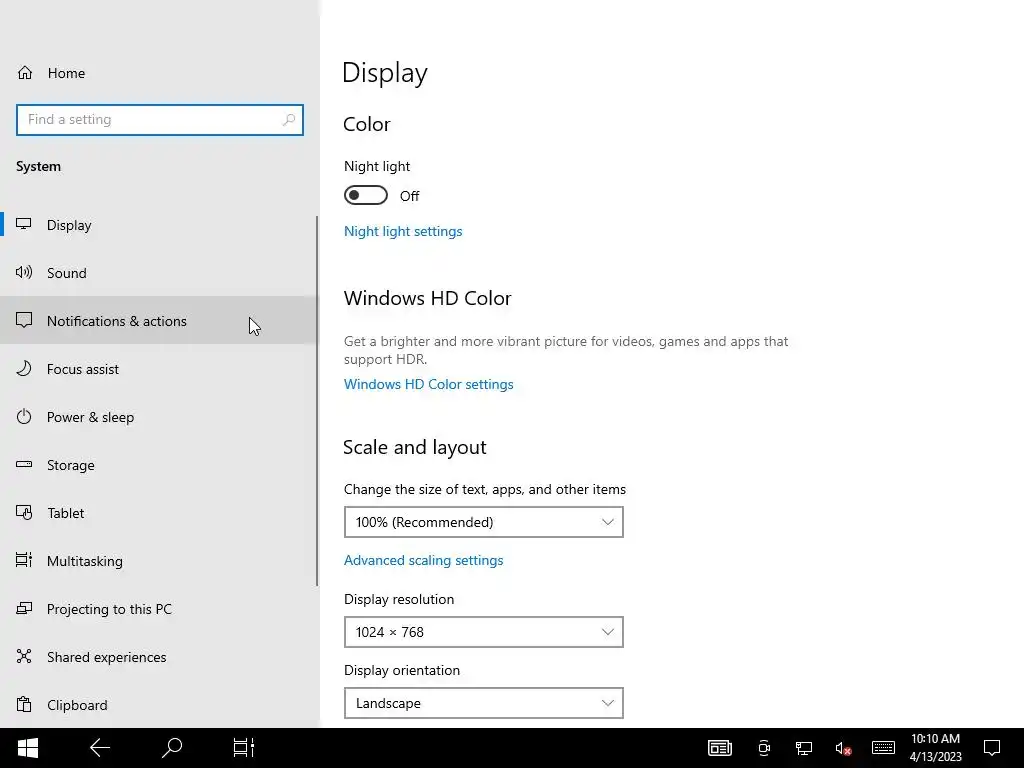Image resolution: width=1024 pixels, height=768 pixels.
Task: Click the Power & sleep power icon
Action: (x=24, y=417)
